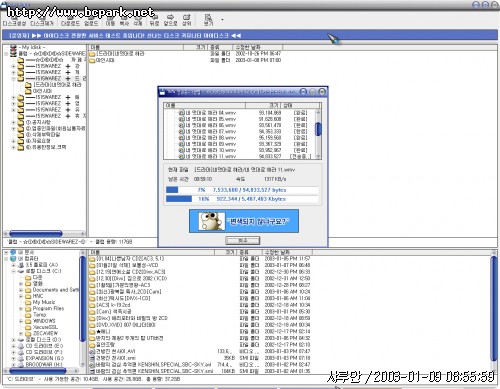Click the 이동 (move) toolbar icon
Viewport: 500px width, 389px height.
click(x=110, y=20)
